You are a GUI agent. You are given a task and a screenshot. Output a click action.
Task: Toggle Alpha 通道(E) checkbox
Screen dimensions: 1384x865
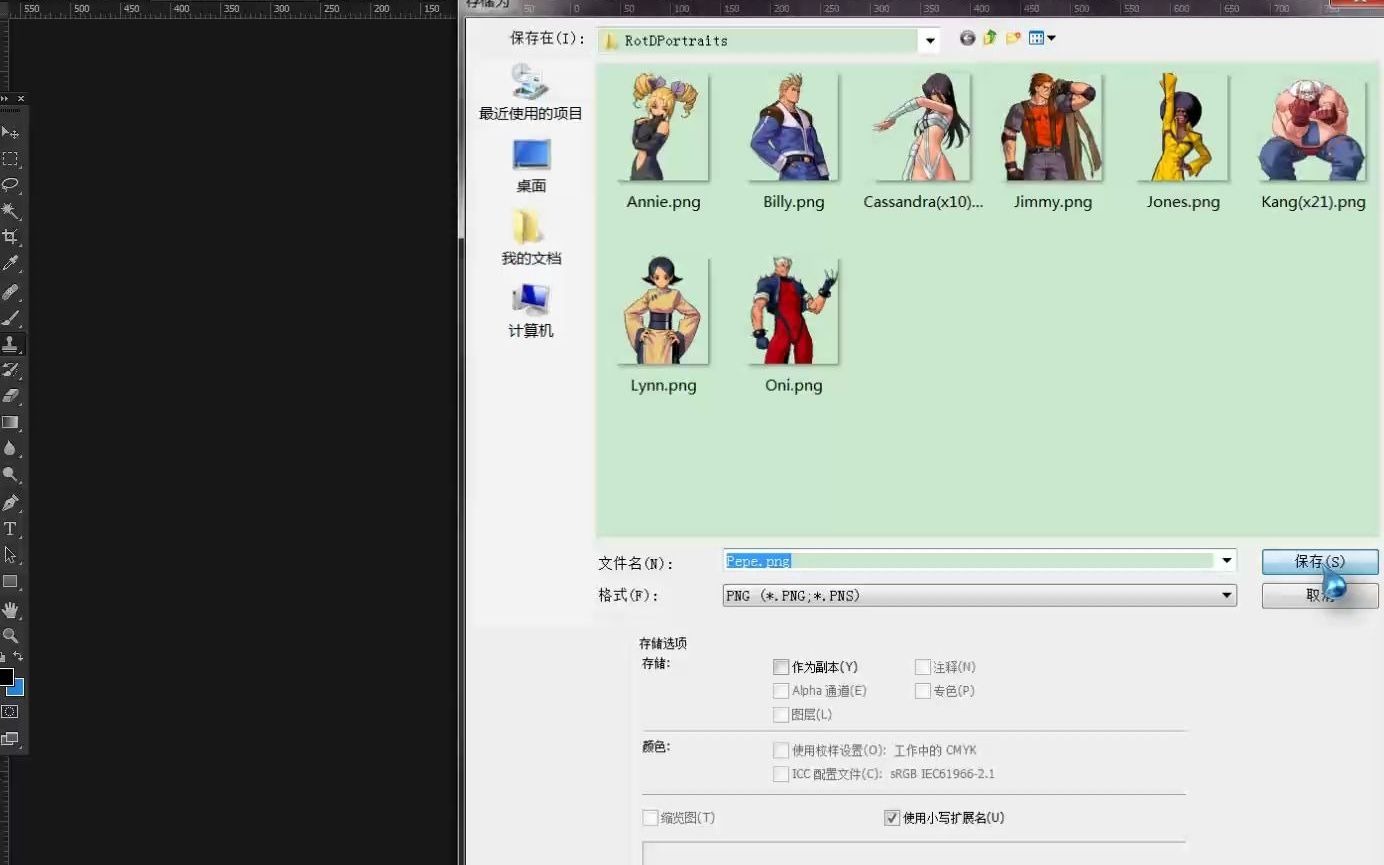(x=781, y=691)
